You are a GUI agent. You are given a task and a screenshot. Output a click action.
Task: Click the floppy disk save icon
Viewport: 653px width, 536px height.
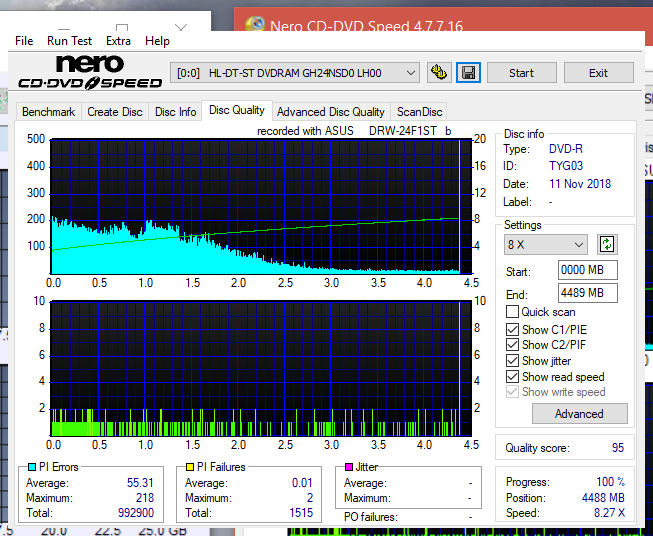pyautogui.click(x=468, y=73)
